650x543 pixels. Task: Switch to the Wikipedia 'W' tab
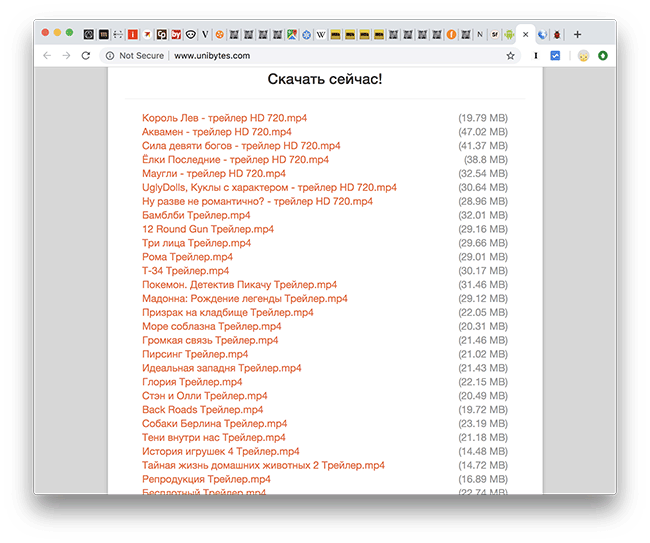pyautogui.click(x=321, y=34)
